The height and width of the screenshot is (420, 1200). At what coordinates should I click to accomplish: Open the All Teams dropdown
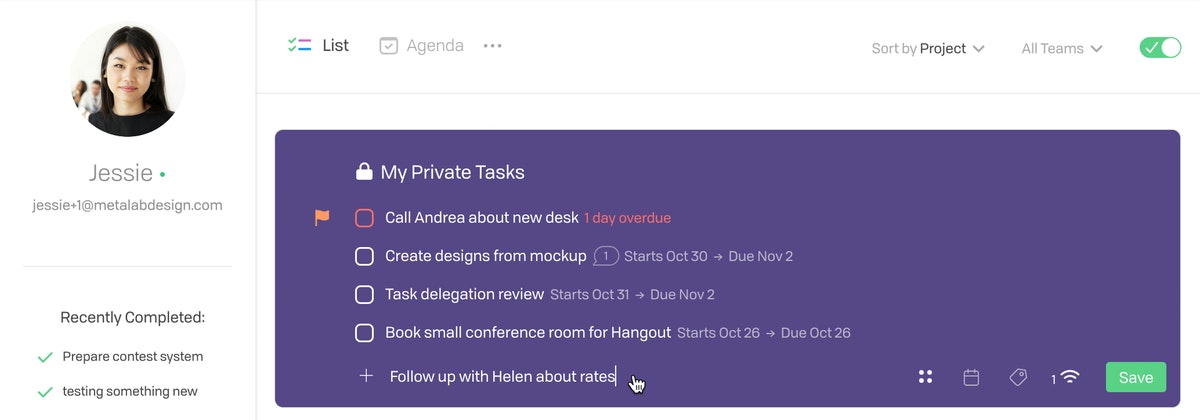point(1062,48)
